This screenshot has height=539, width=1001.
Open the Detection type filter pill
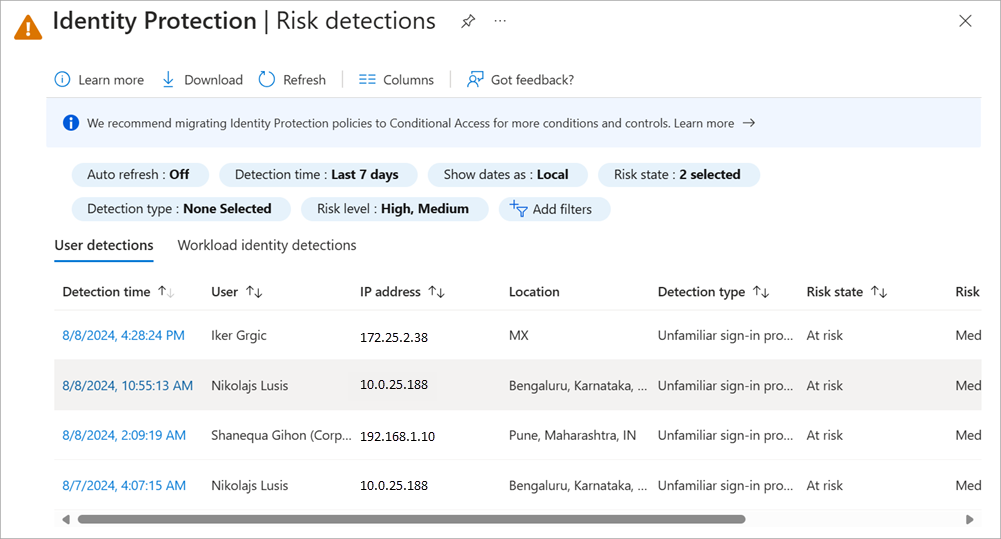179,209
